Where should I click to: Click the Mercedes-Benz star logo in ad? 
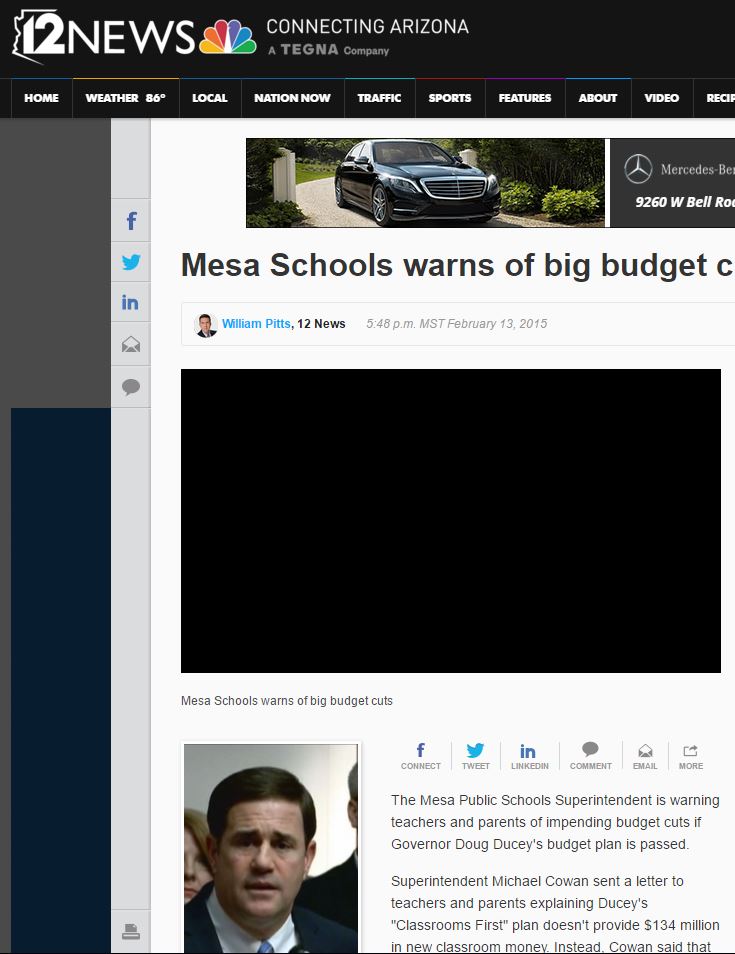click(638, 169)
